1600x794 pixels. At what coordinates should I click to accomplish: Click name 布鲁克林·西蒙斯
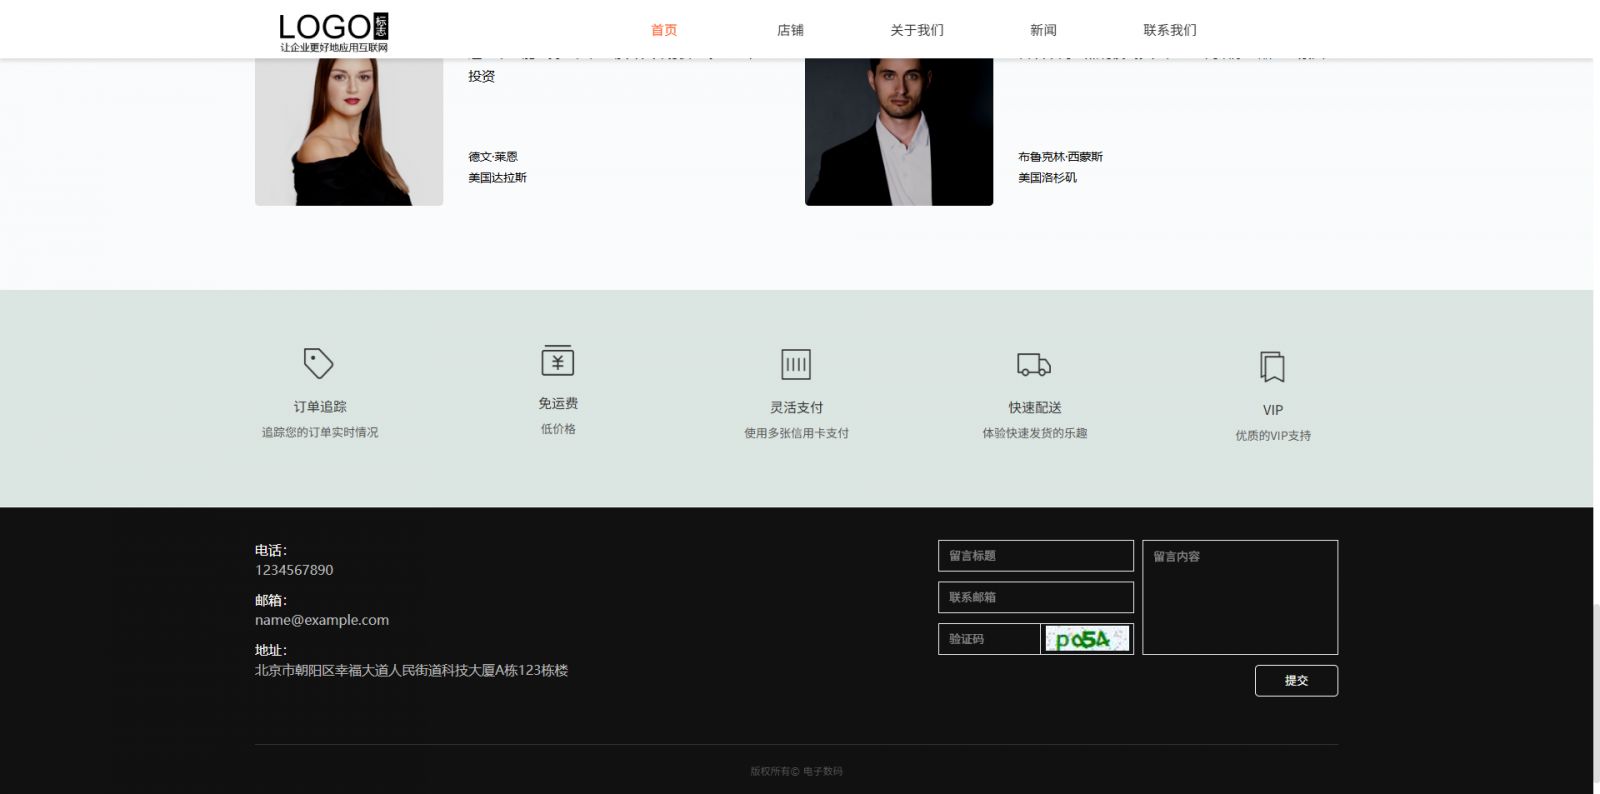click(1060, 157)
